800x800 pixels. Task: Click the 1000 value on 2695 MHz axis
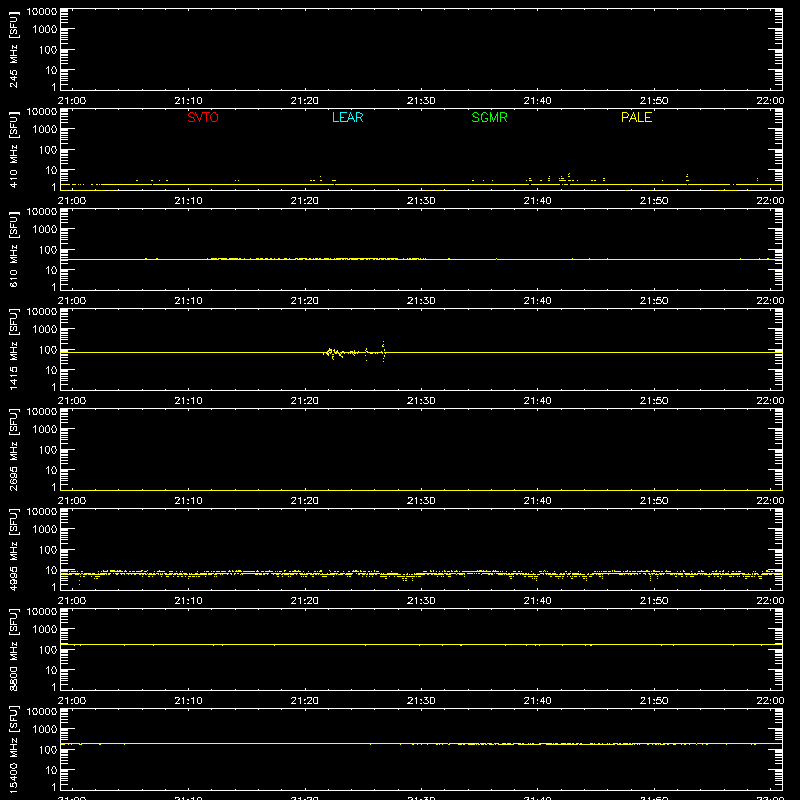tap(45, 430)
